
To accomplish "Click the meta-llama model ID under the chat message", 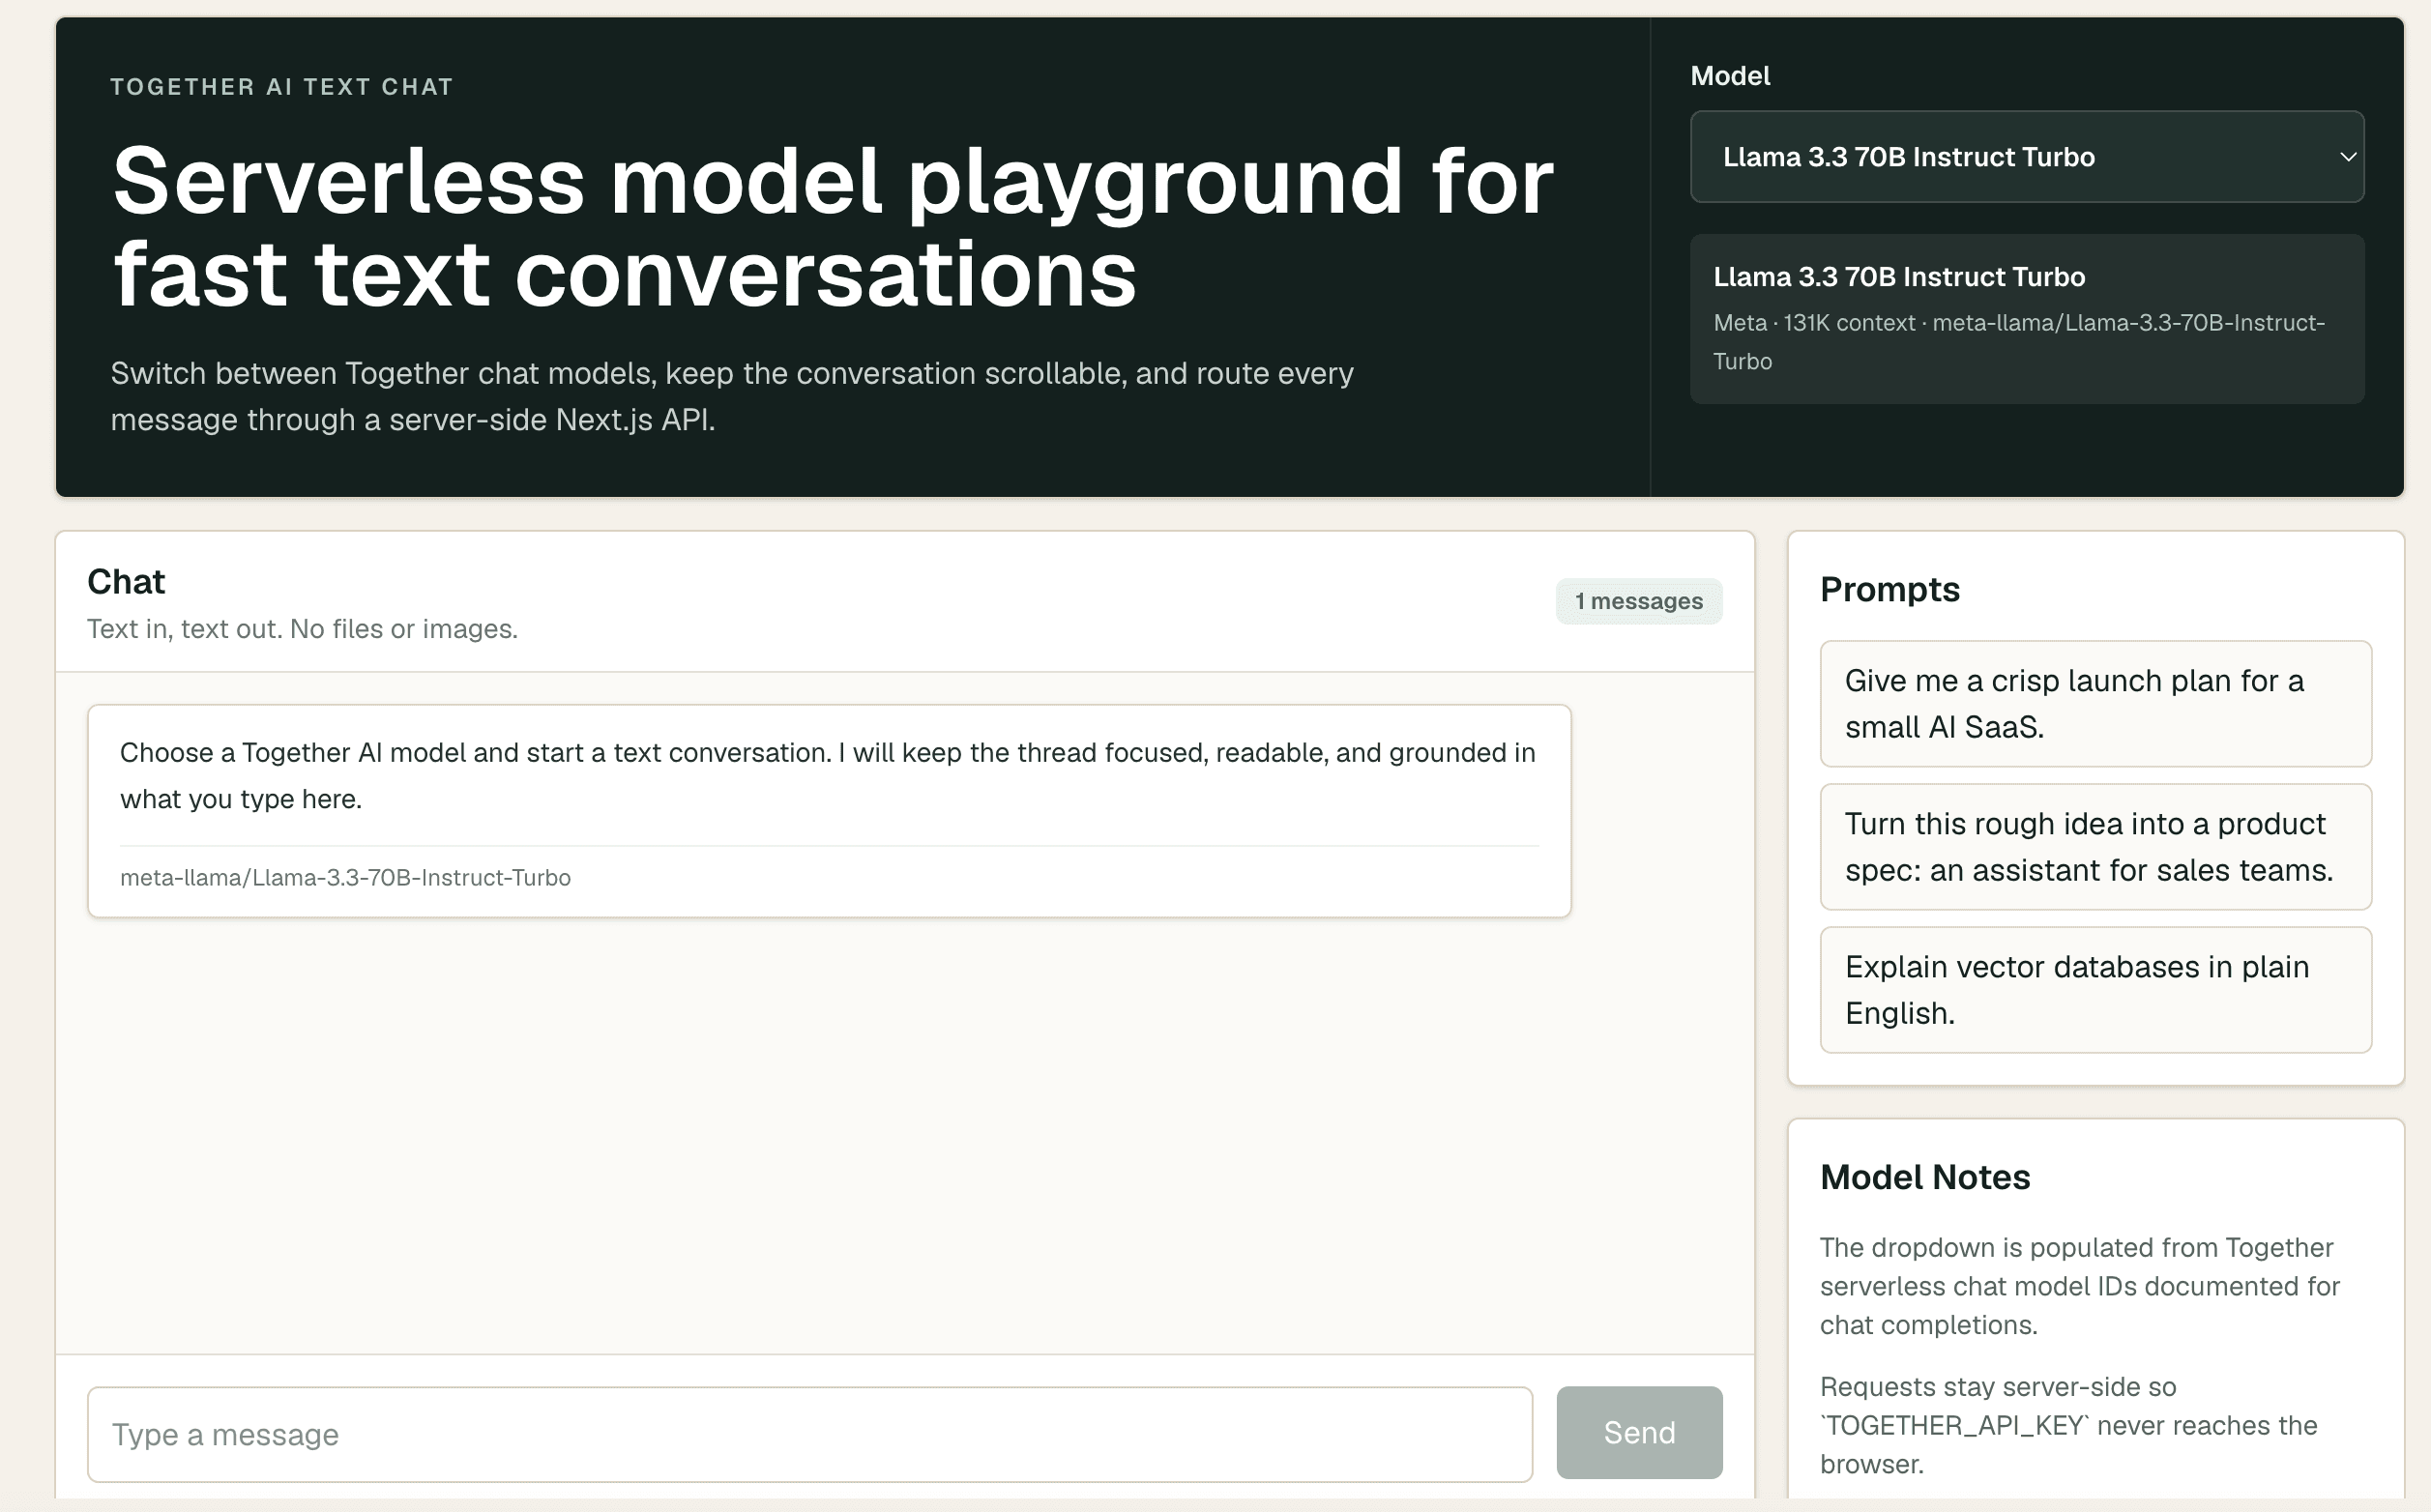I will point(345,877).
